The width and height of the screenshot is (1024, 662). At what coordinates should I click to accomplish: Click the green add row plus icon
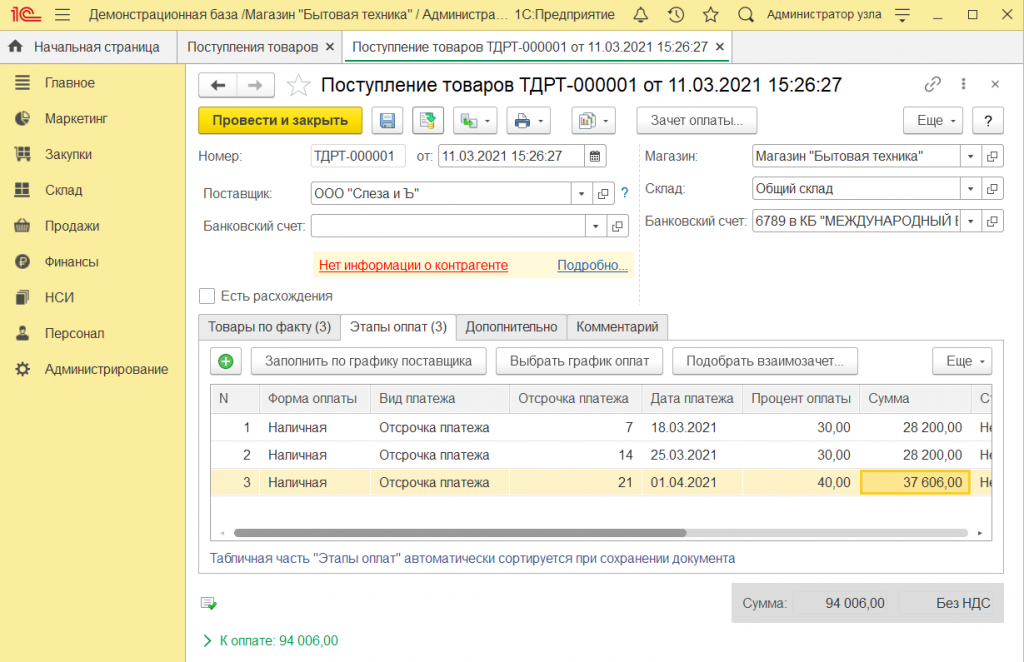coord(226,361)
